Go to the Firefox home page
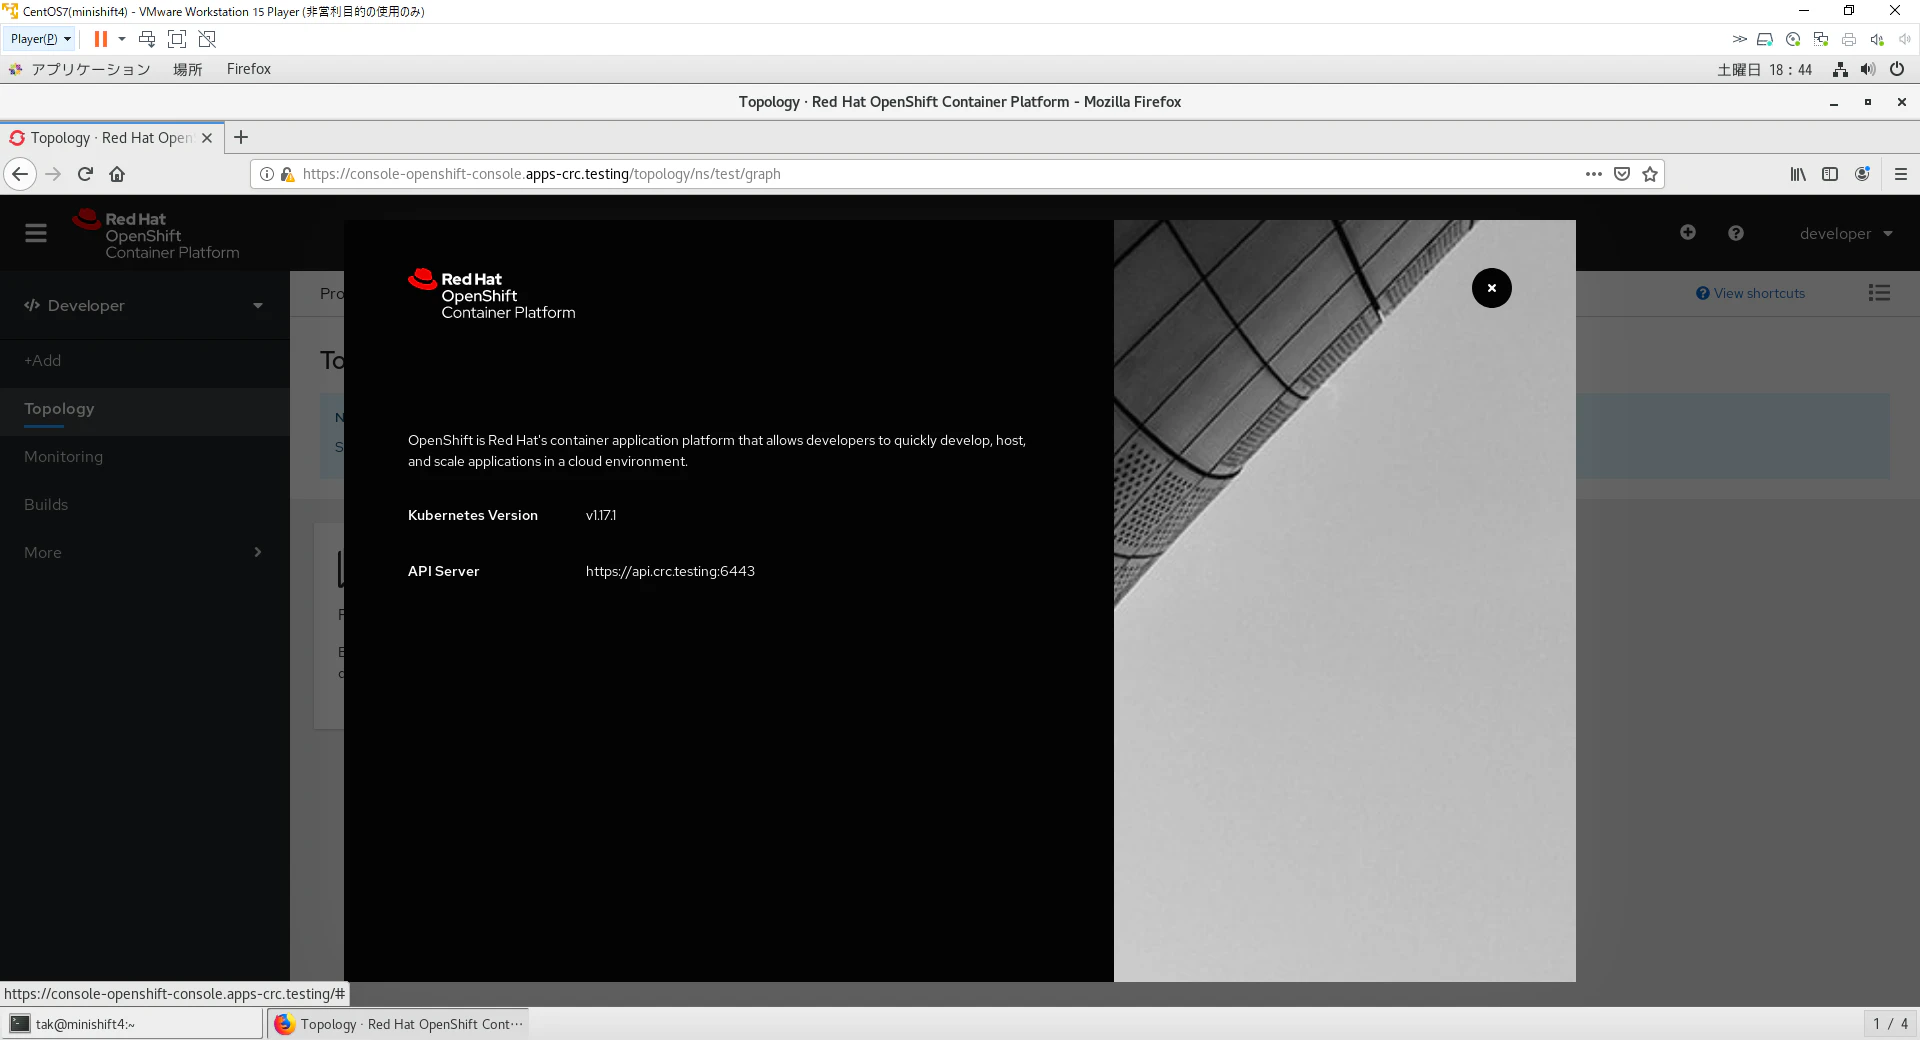This screenshot has height=1040, width=1920. (117, 174)
